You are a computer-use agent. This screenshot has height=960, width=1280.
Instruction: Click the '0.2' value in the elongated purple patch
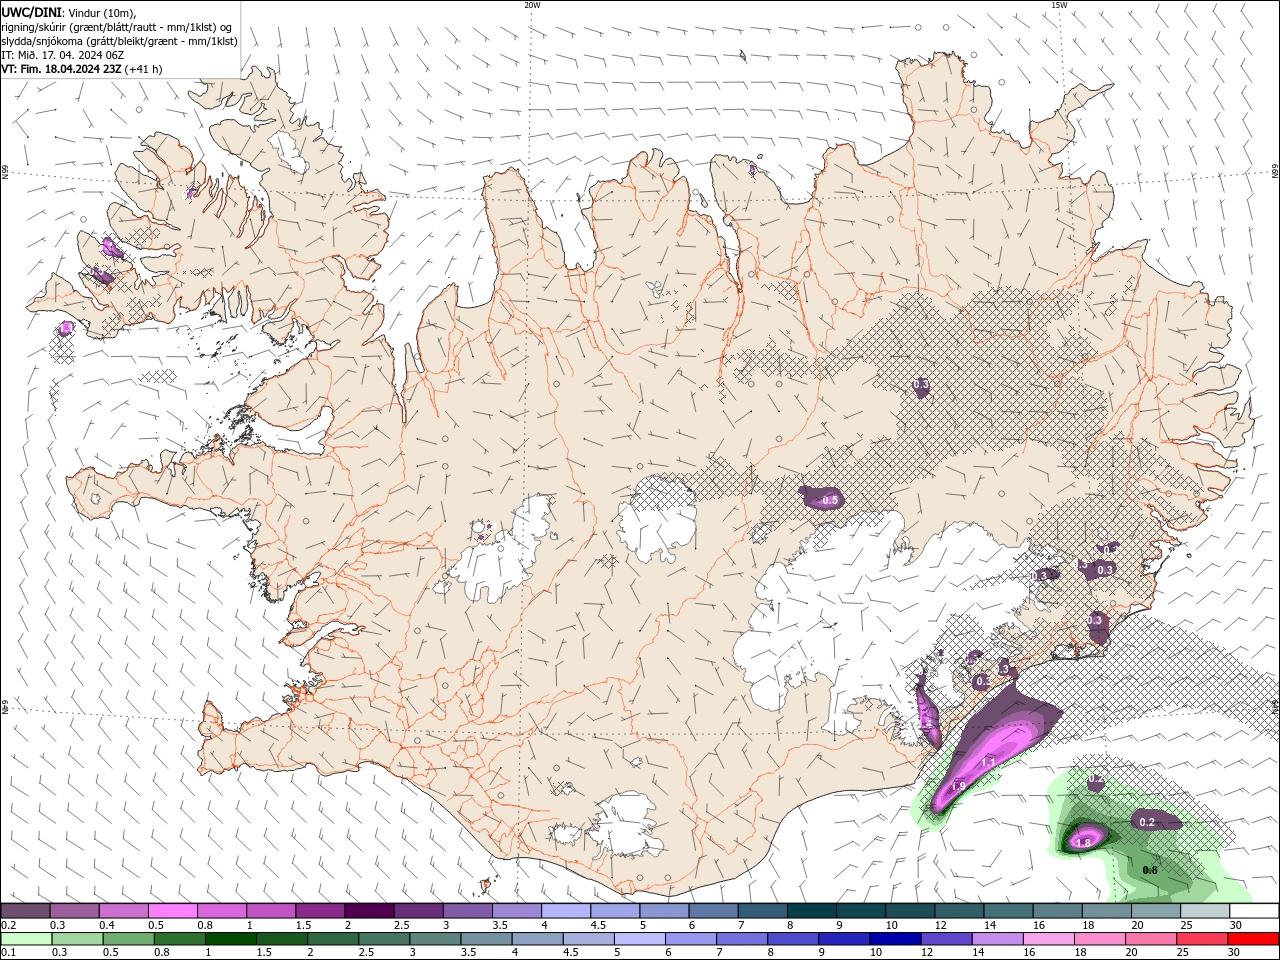pos(1147,823)
